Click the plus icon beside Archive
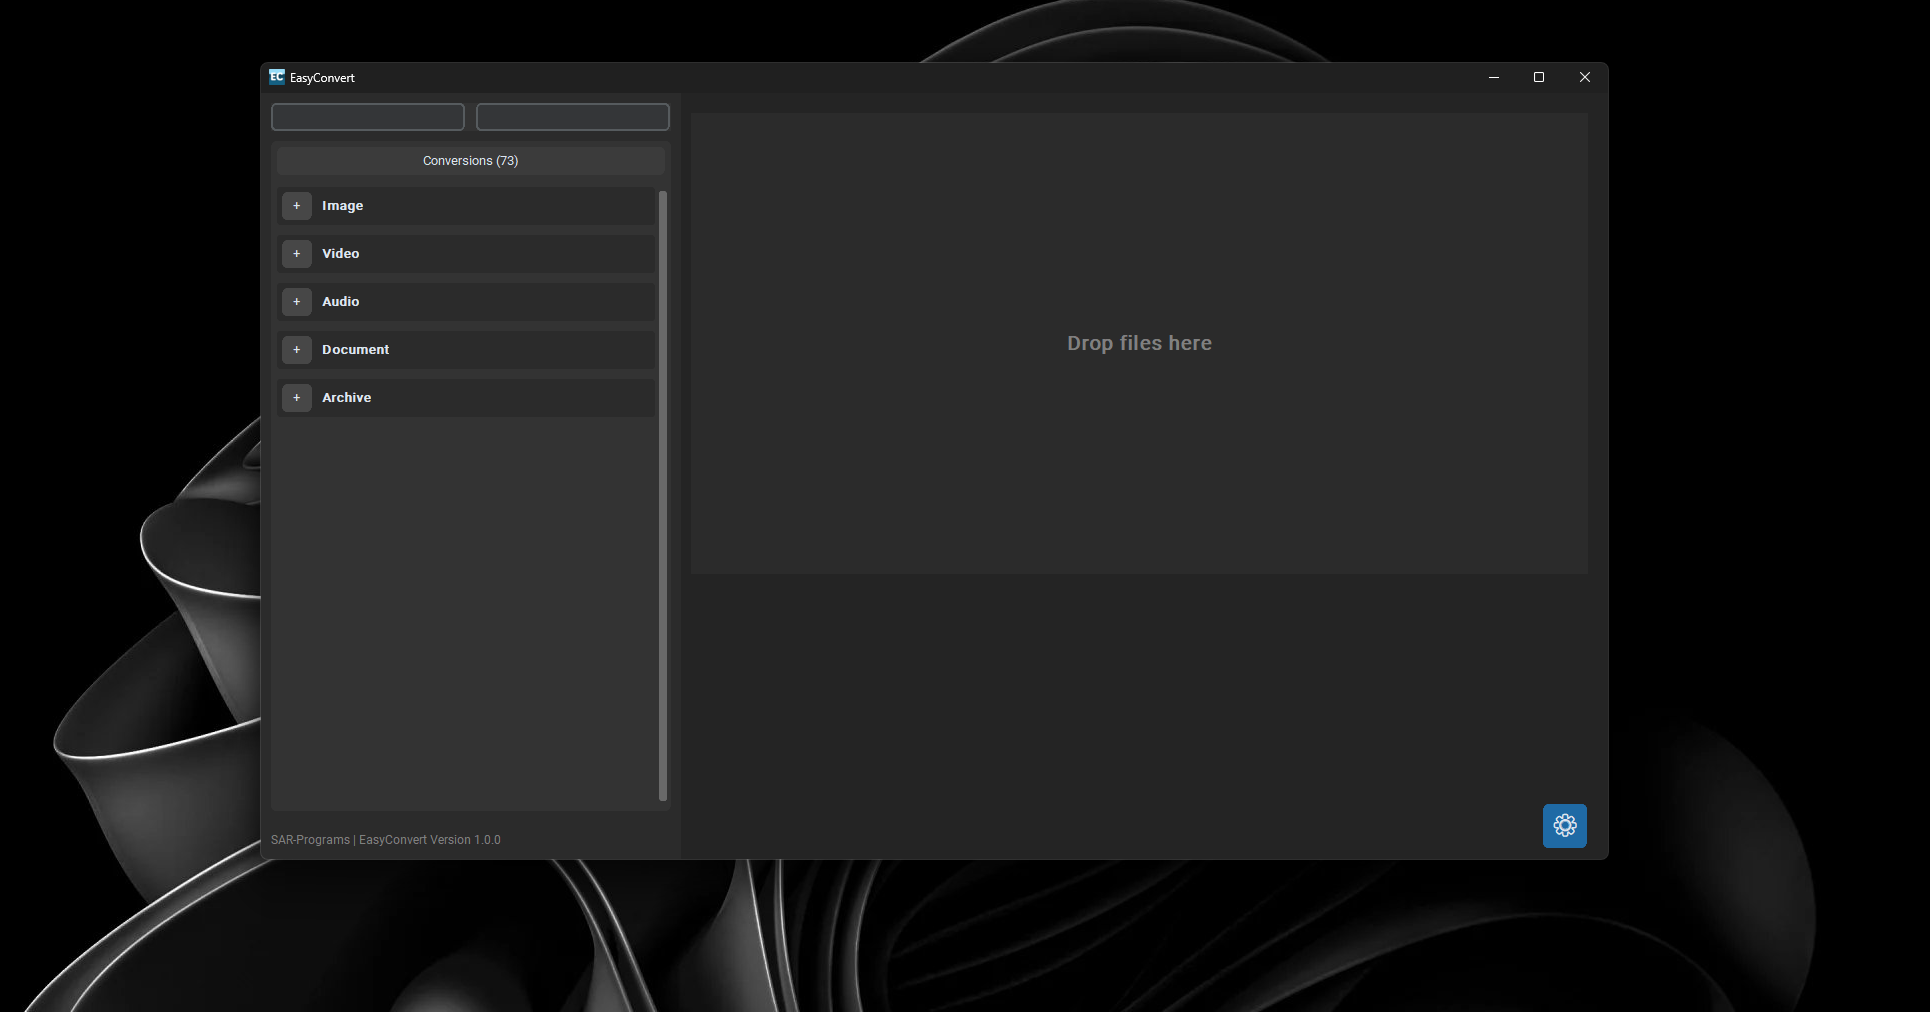 tap(296, 398)
